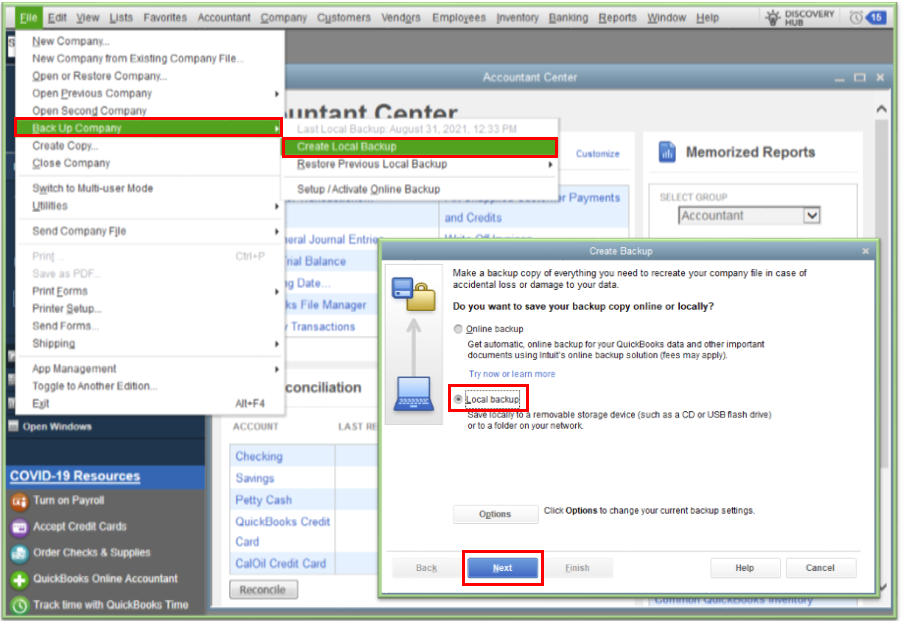Select the Online backup radio button

(458, 329)
